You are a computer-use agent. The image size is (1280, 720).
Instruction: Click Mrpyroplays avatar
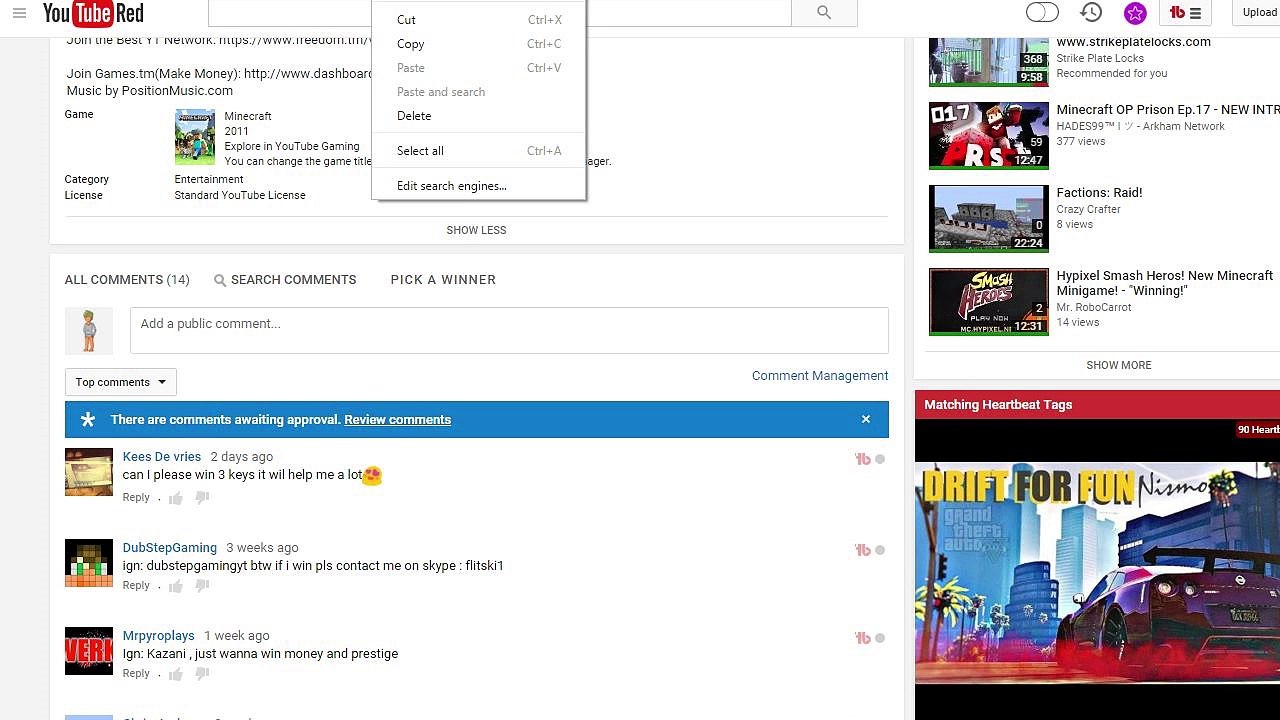(89, 651)
